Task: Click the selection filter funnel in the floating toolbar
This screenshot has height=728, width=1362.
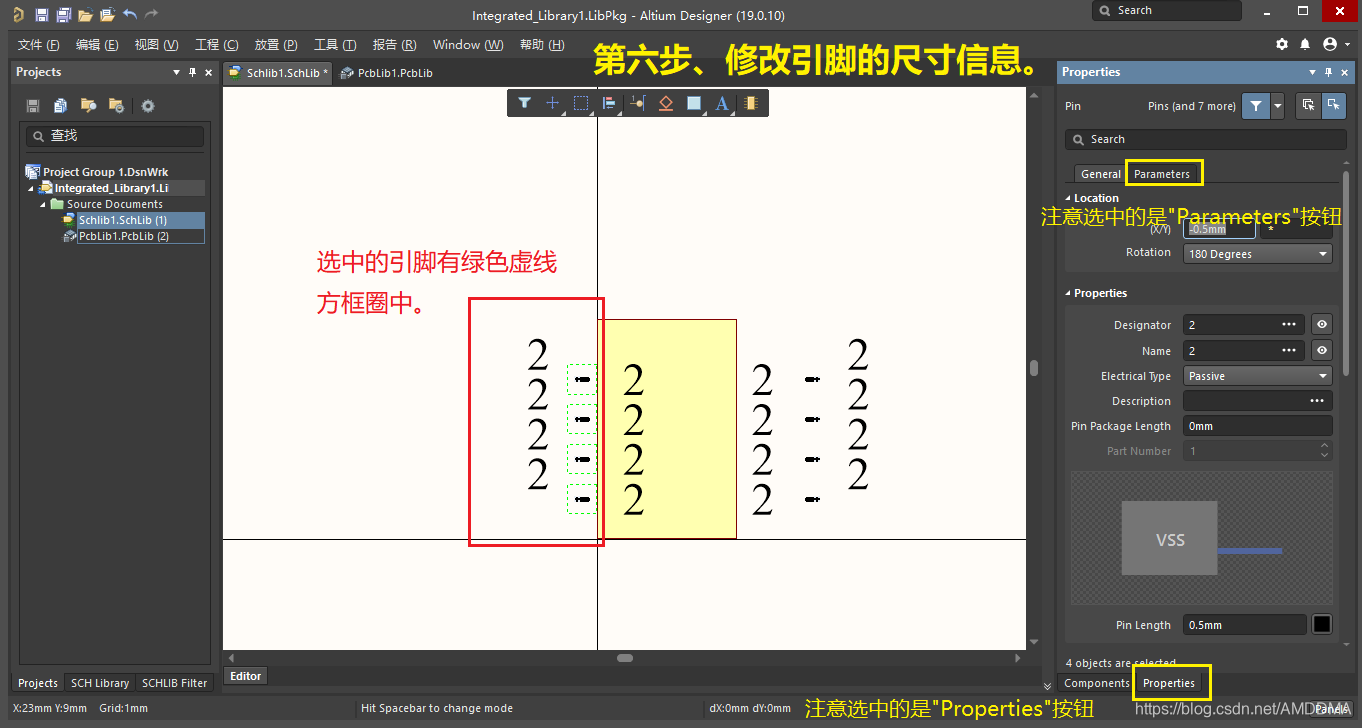Action: (524, 103)
